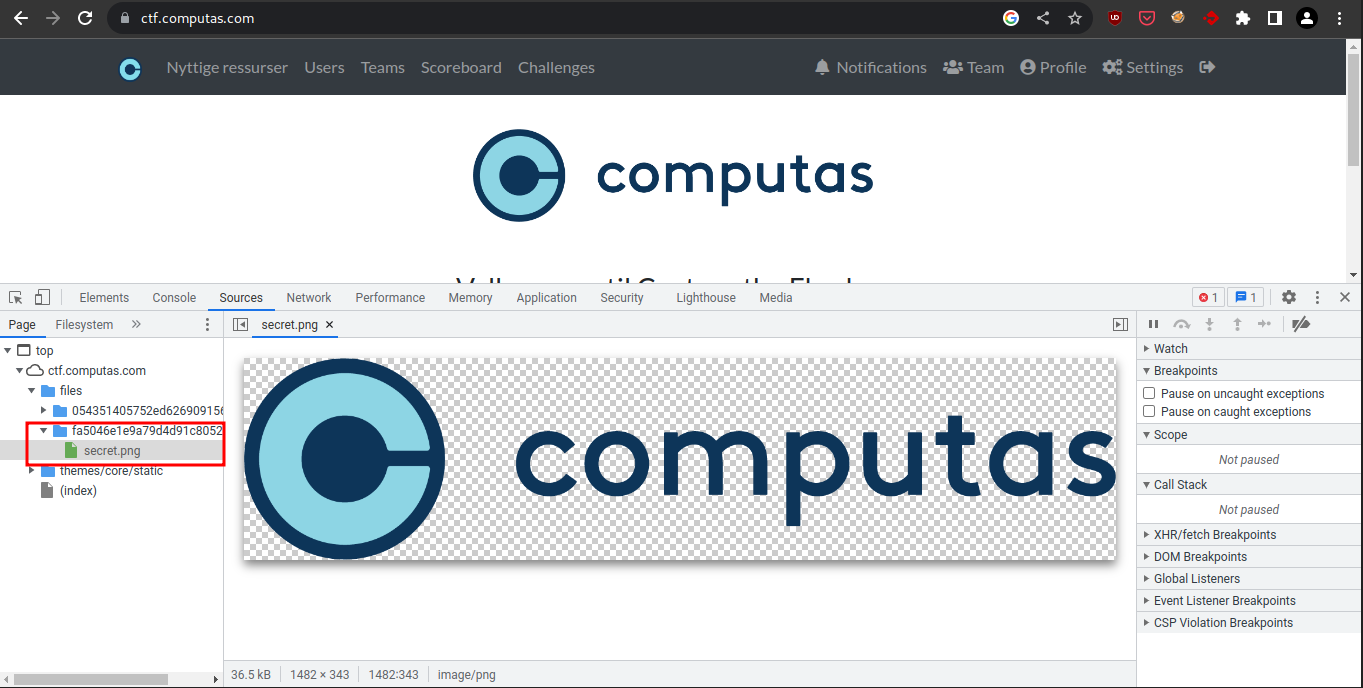This screenshot has height=688, width=1363.
Task: Click the deactivate breakpoints icon
Action: pyautogui.click(x=1301, y=324)
